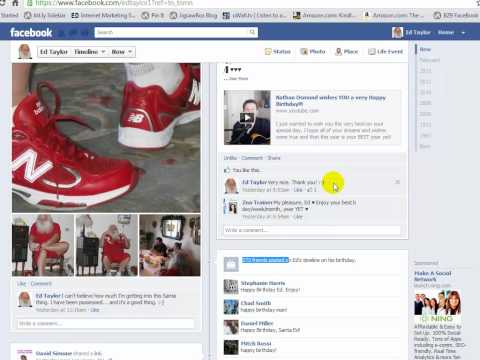Like the sneaker photo album post

(x=21, y=284)
